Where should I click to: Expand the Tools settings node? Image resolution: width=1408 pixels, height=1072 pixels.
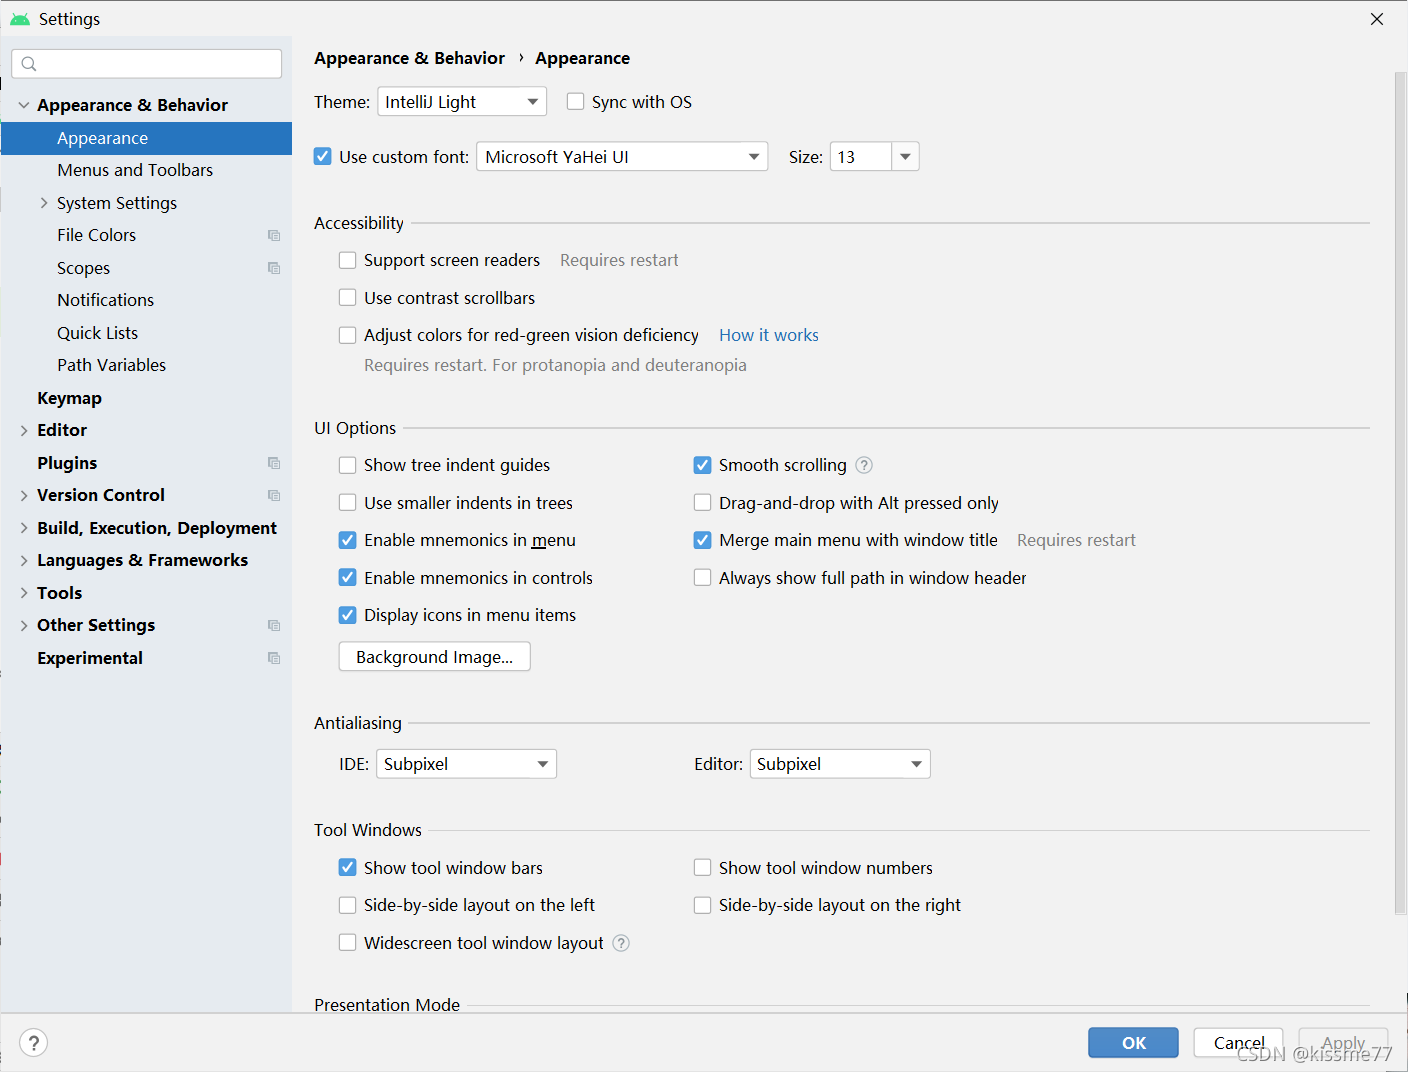(24, 593)
